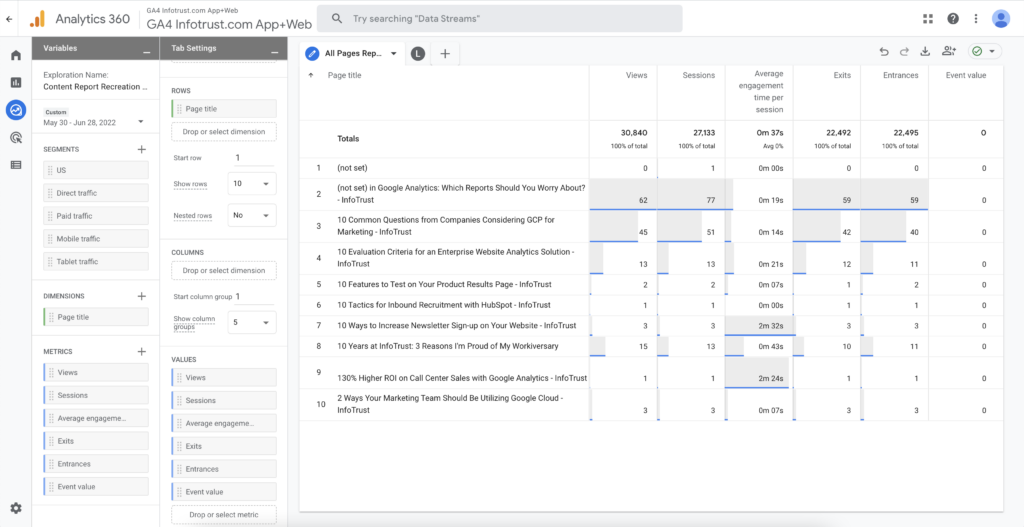Click Drop or select metric box
1024x527 pixels.
[223, 515]
